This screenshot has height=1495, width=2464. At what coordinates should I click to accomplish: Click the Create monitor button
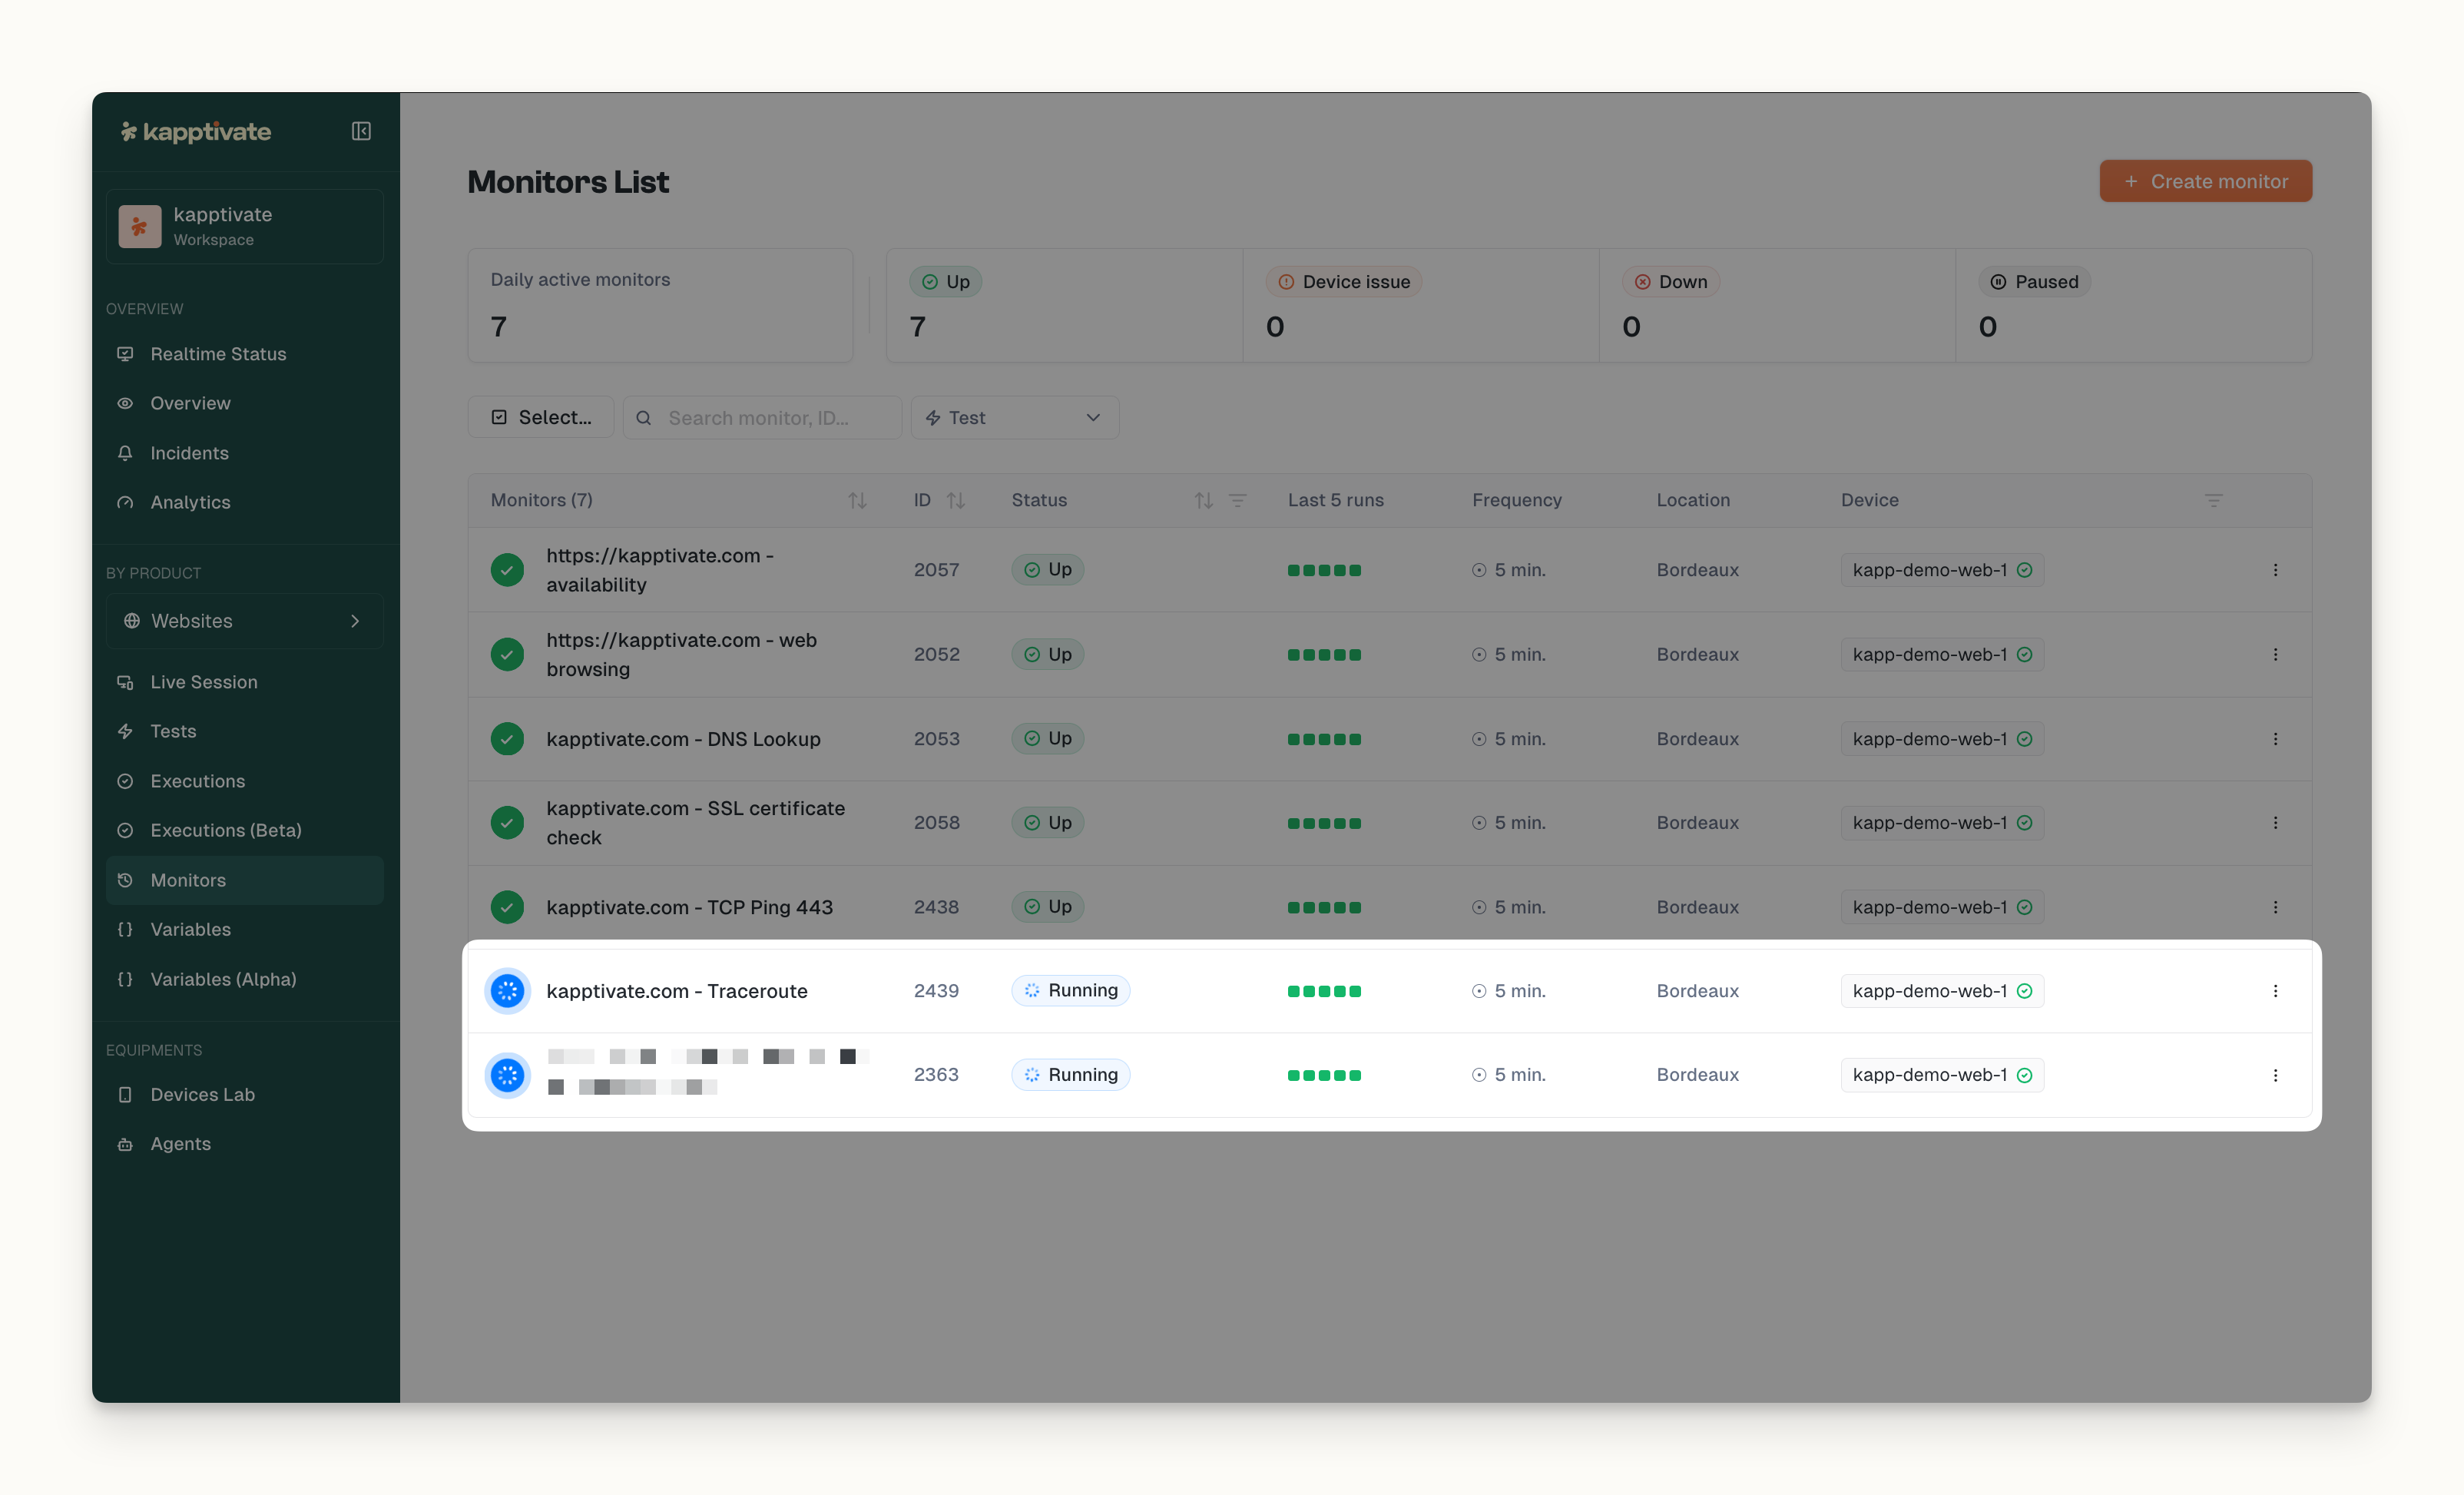[2205, 181]
